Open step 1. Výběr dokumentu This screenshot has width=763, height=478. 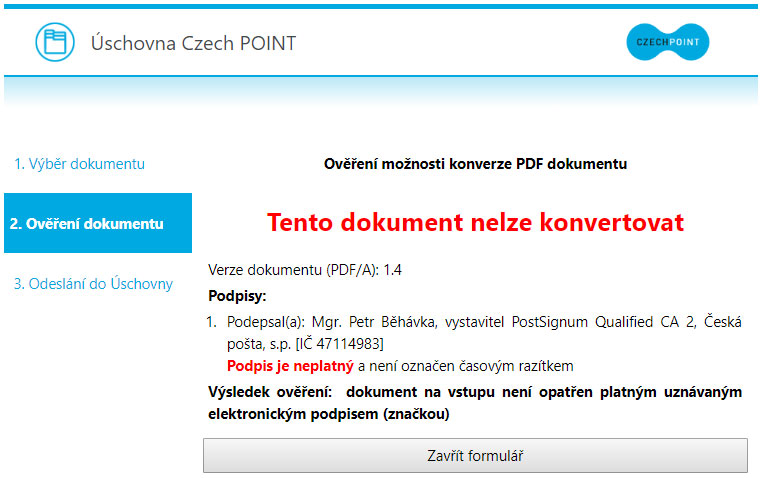point(79,164)
